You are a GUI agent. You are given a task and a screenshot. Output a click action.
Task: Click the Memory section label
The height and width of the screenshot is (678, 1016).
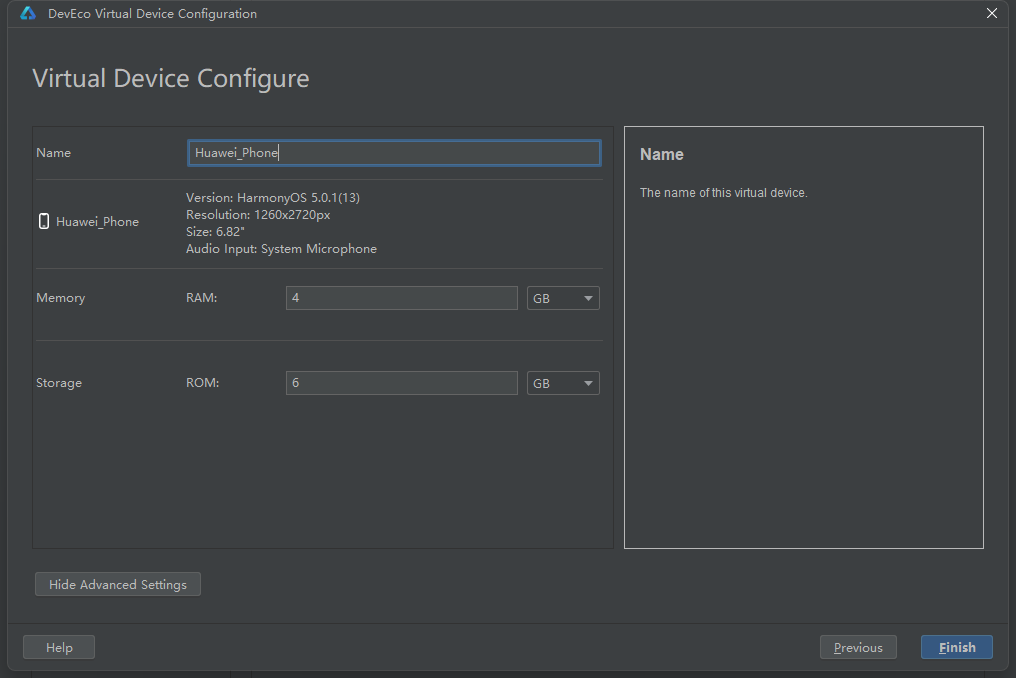coord(60,298)
